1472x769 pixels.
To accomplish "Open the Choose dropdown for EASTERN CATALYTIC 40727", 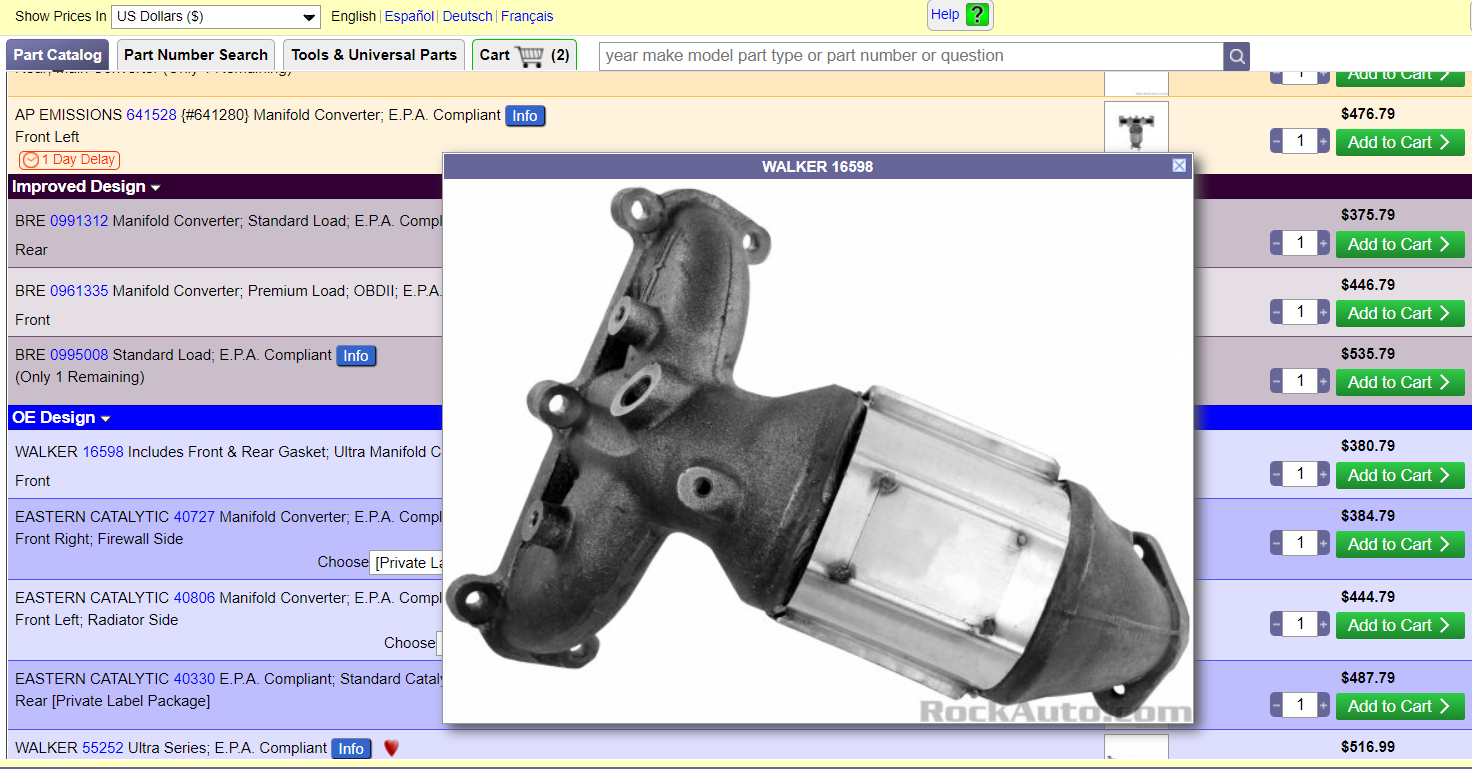I will (x=406, y=562).
